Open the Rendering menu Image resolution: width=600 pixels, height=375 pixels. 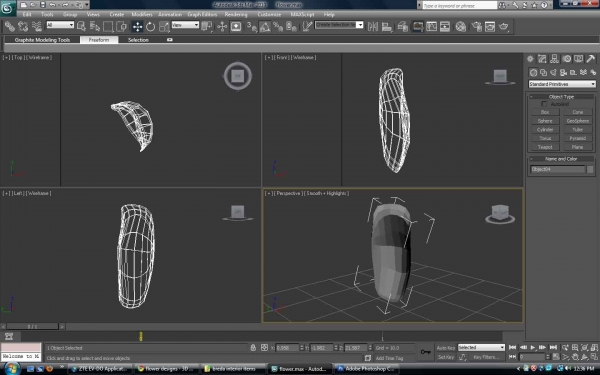tap(236, 15)
